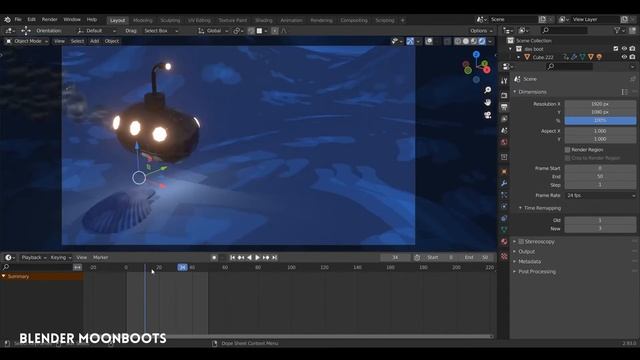The width and height of the screenshot is (640, 360).
Task: Toggle the show overlays button
Action: tap(429, 41)
